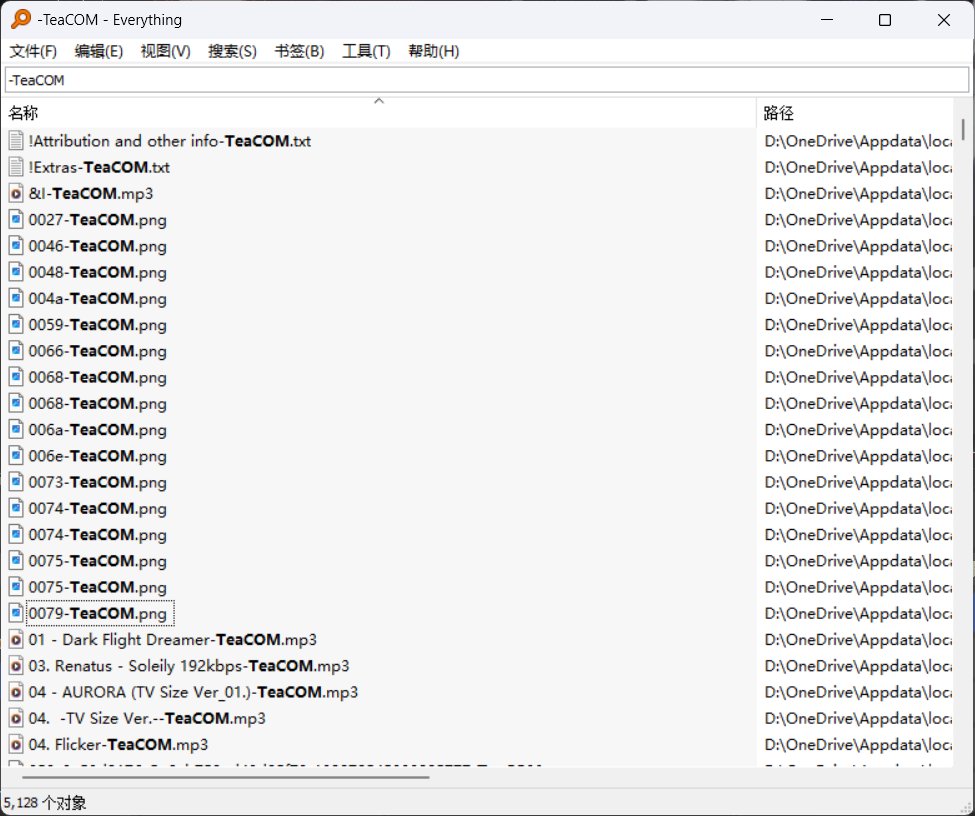Sort results by the 名称 column header
Viewport: 975px width, 816px height.
coord(378,113)
